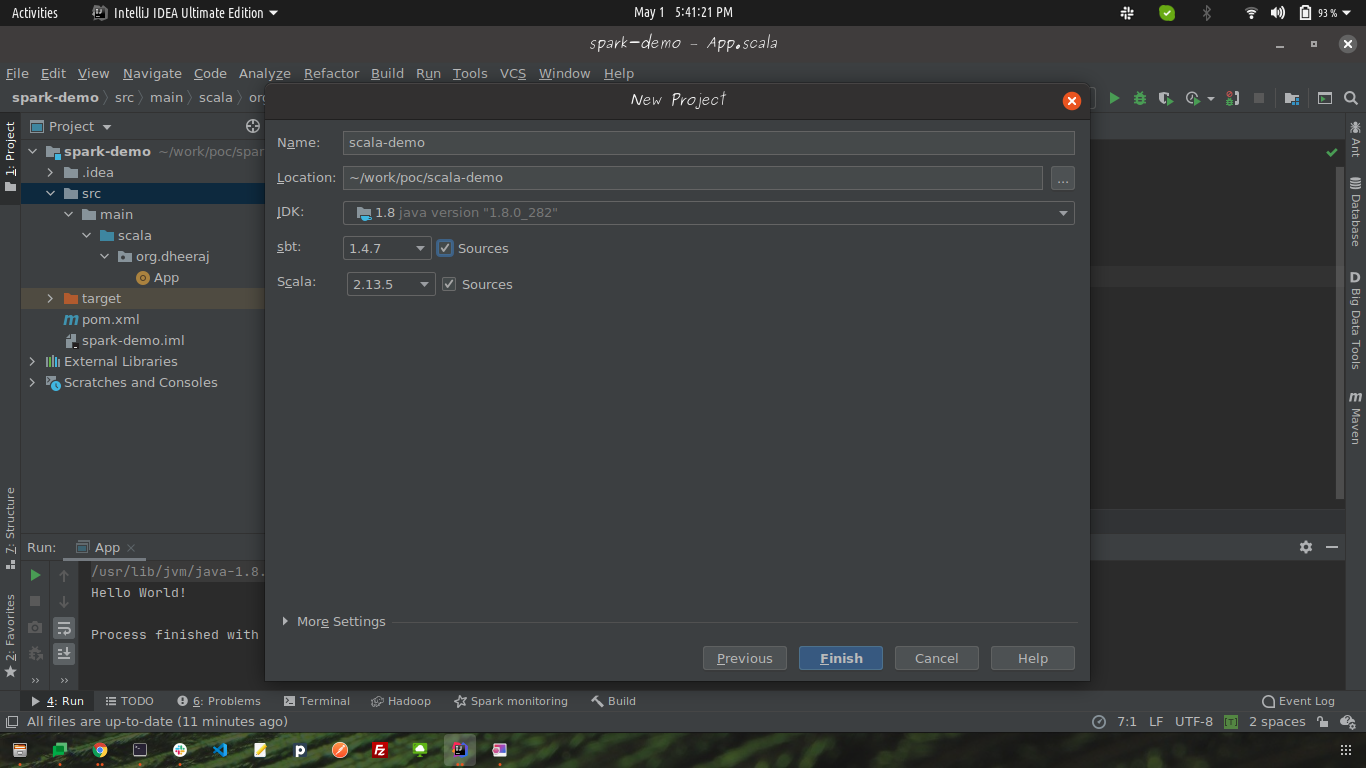This screenshot has width=1366, height=768.
Task: Switch to the Terminal tool tab
Action: (x=317, y=701)
